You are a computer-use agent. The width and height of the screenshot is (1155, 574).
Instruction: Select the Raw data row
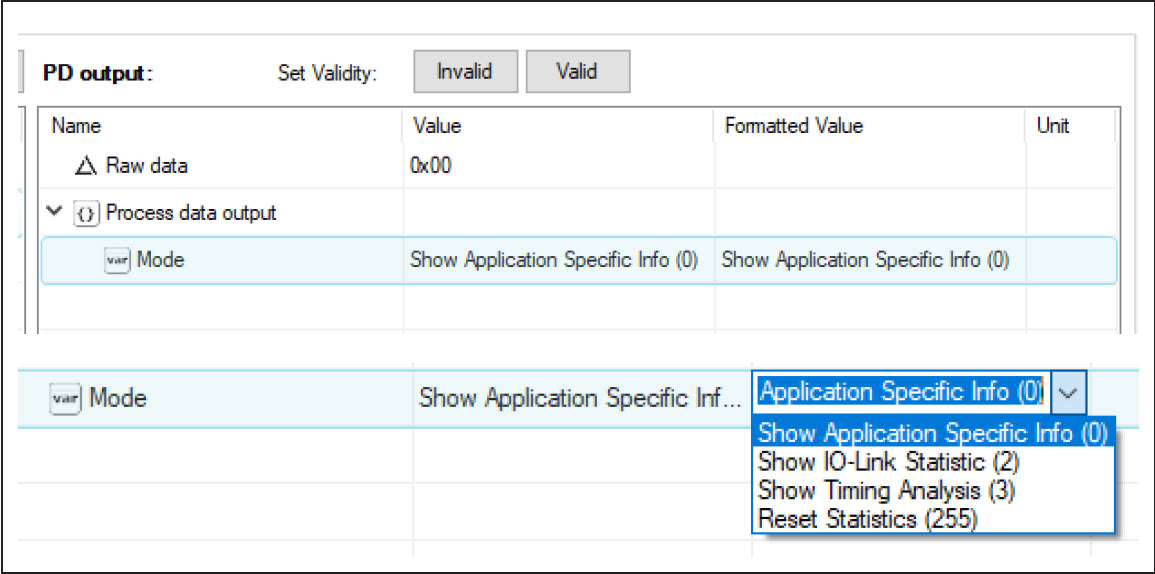(x=579, y=167)
